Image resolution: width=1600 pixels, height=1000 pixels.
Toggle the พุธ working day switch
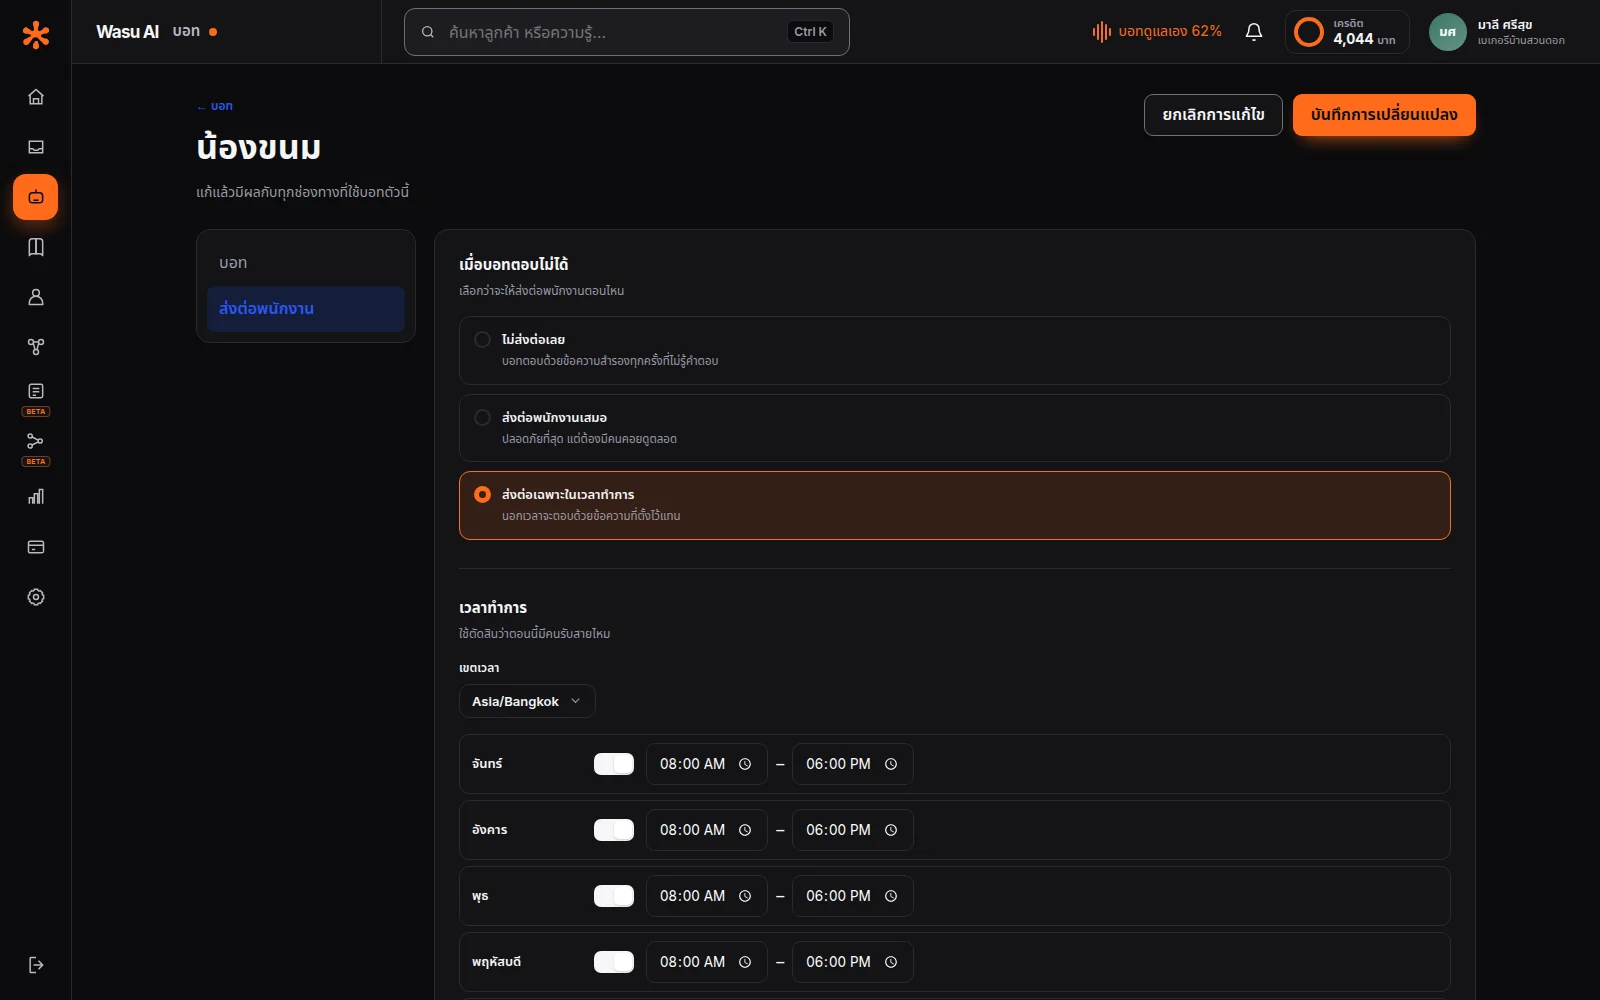pyautogui.click(x=614, y=896)
